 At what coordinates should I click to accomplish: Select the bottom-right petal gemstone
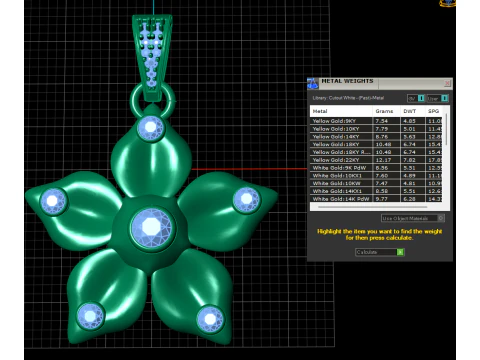(x=210, y=319)
